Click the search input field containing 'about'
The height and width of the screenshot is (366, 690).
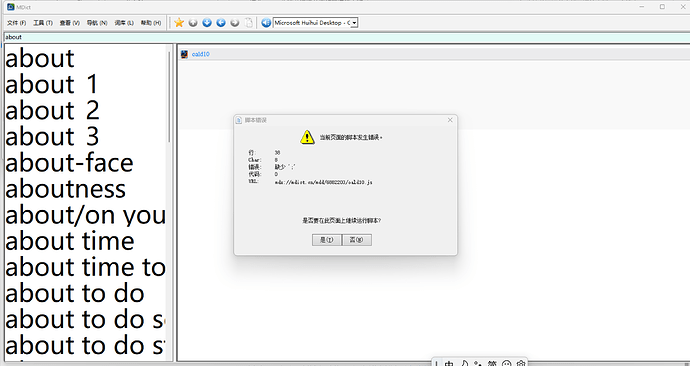coord(345,37)
